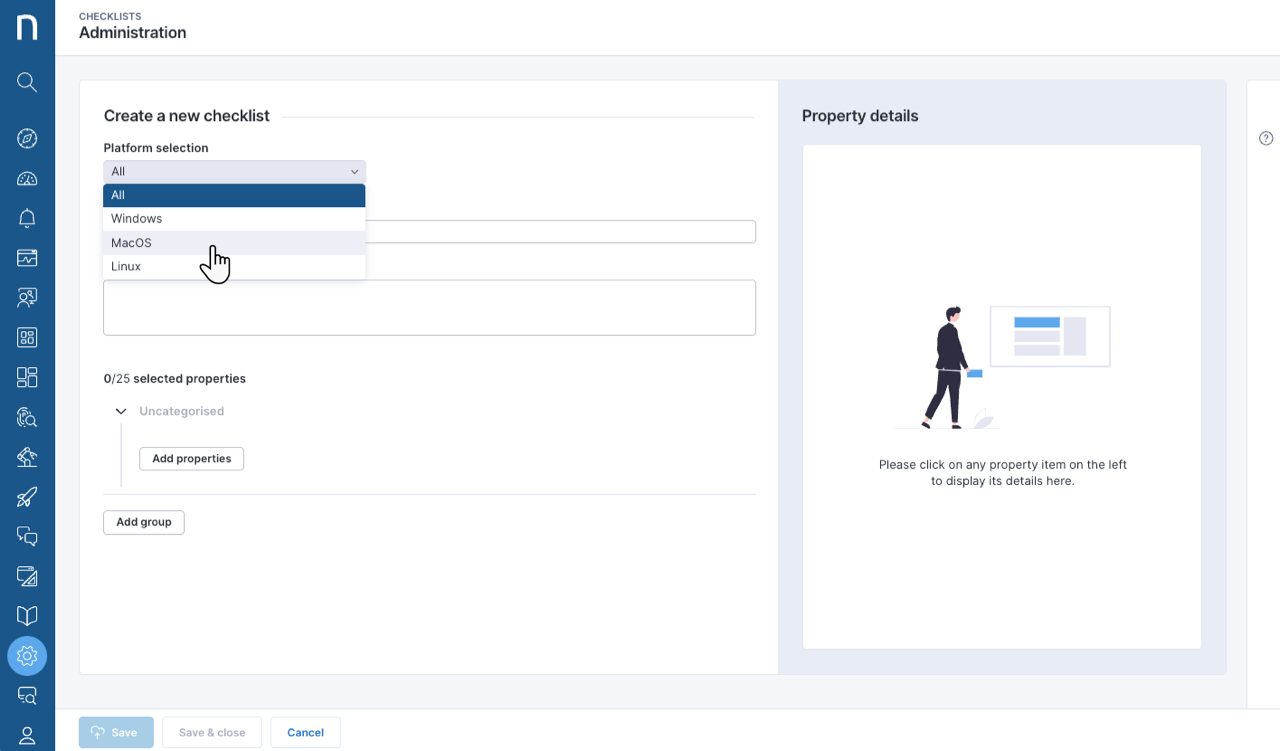This screenshot has height=751, width=1280.
Task: Open help via the question mark icon
Action: coord(1266,138)
